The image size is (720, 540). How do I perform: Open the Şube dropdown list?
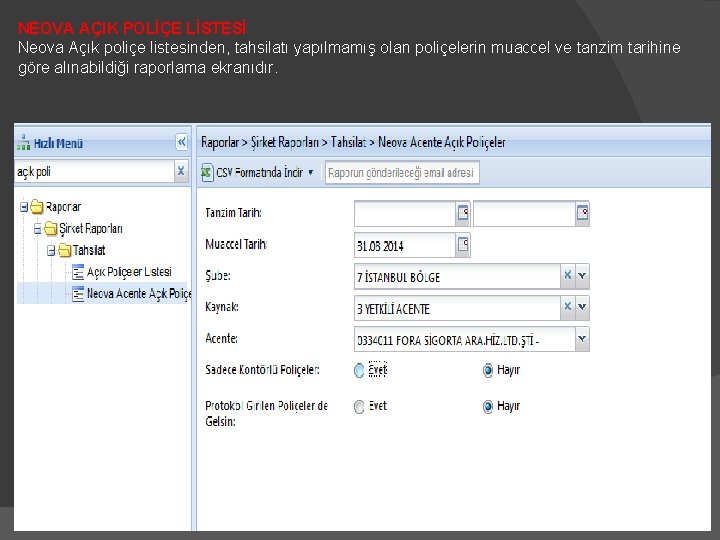[x=582, y=276]
